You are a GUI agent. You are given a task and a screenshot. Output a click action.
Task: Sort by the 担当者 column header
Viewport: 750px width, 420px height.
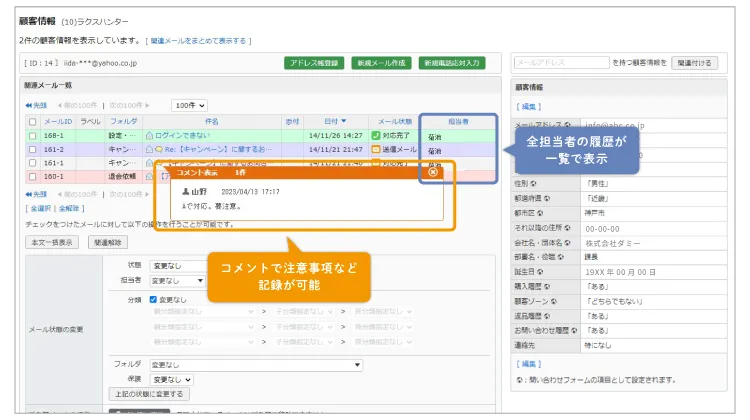(458, 122)
